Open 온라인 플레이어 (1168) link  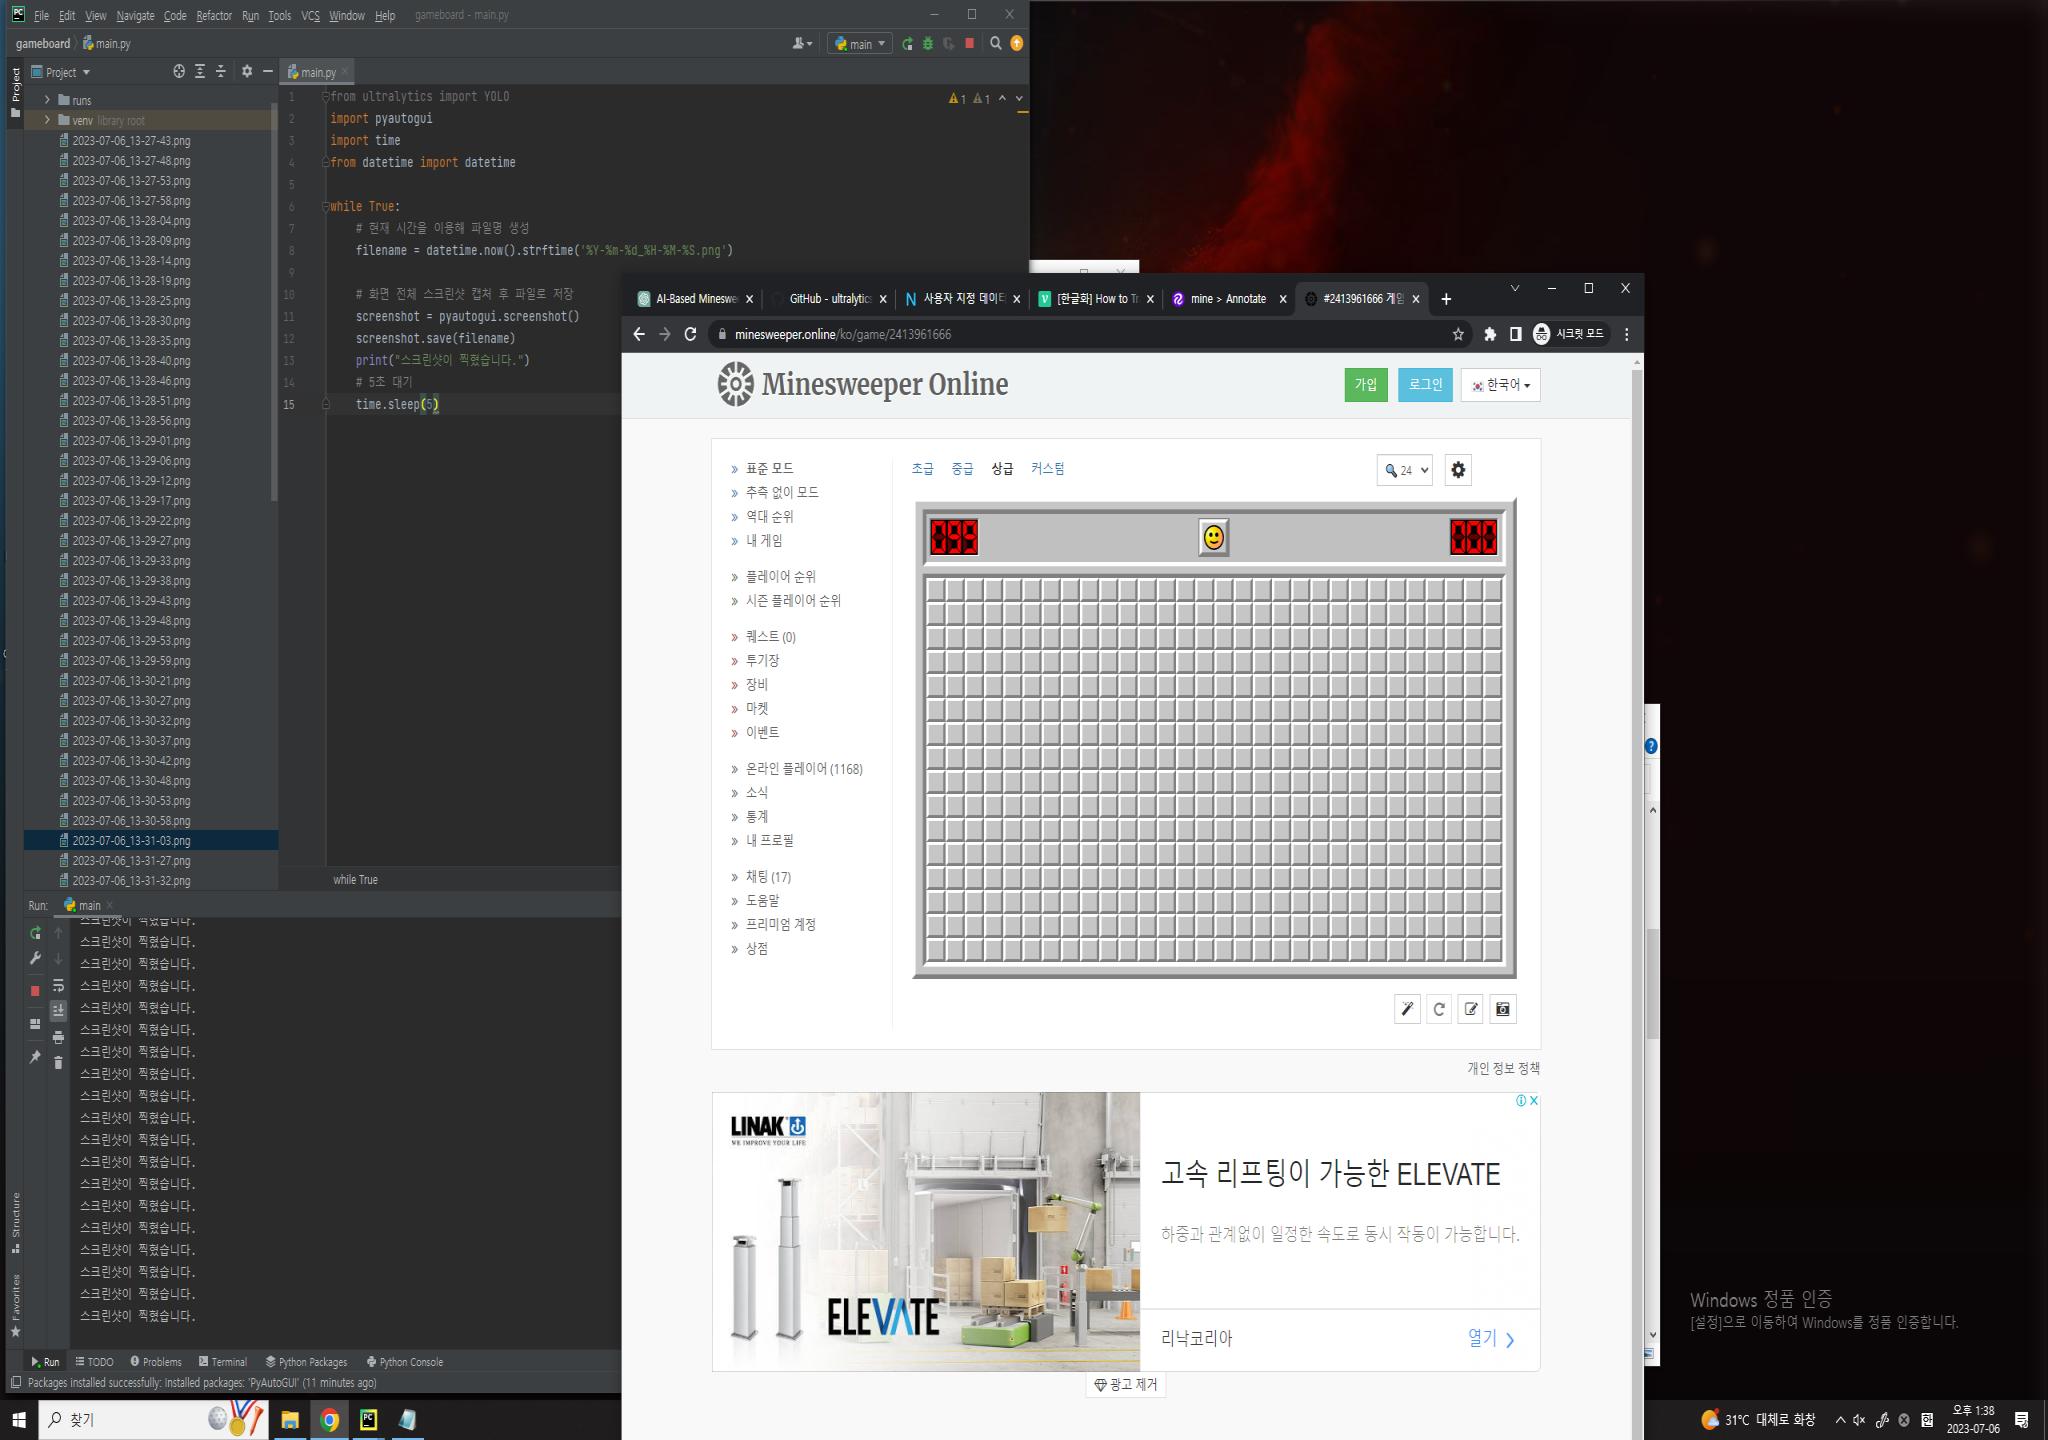coord(804,769)
